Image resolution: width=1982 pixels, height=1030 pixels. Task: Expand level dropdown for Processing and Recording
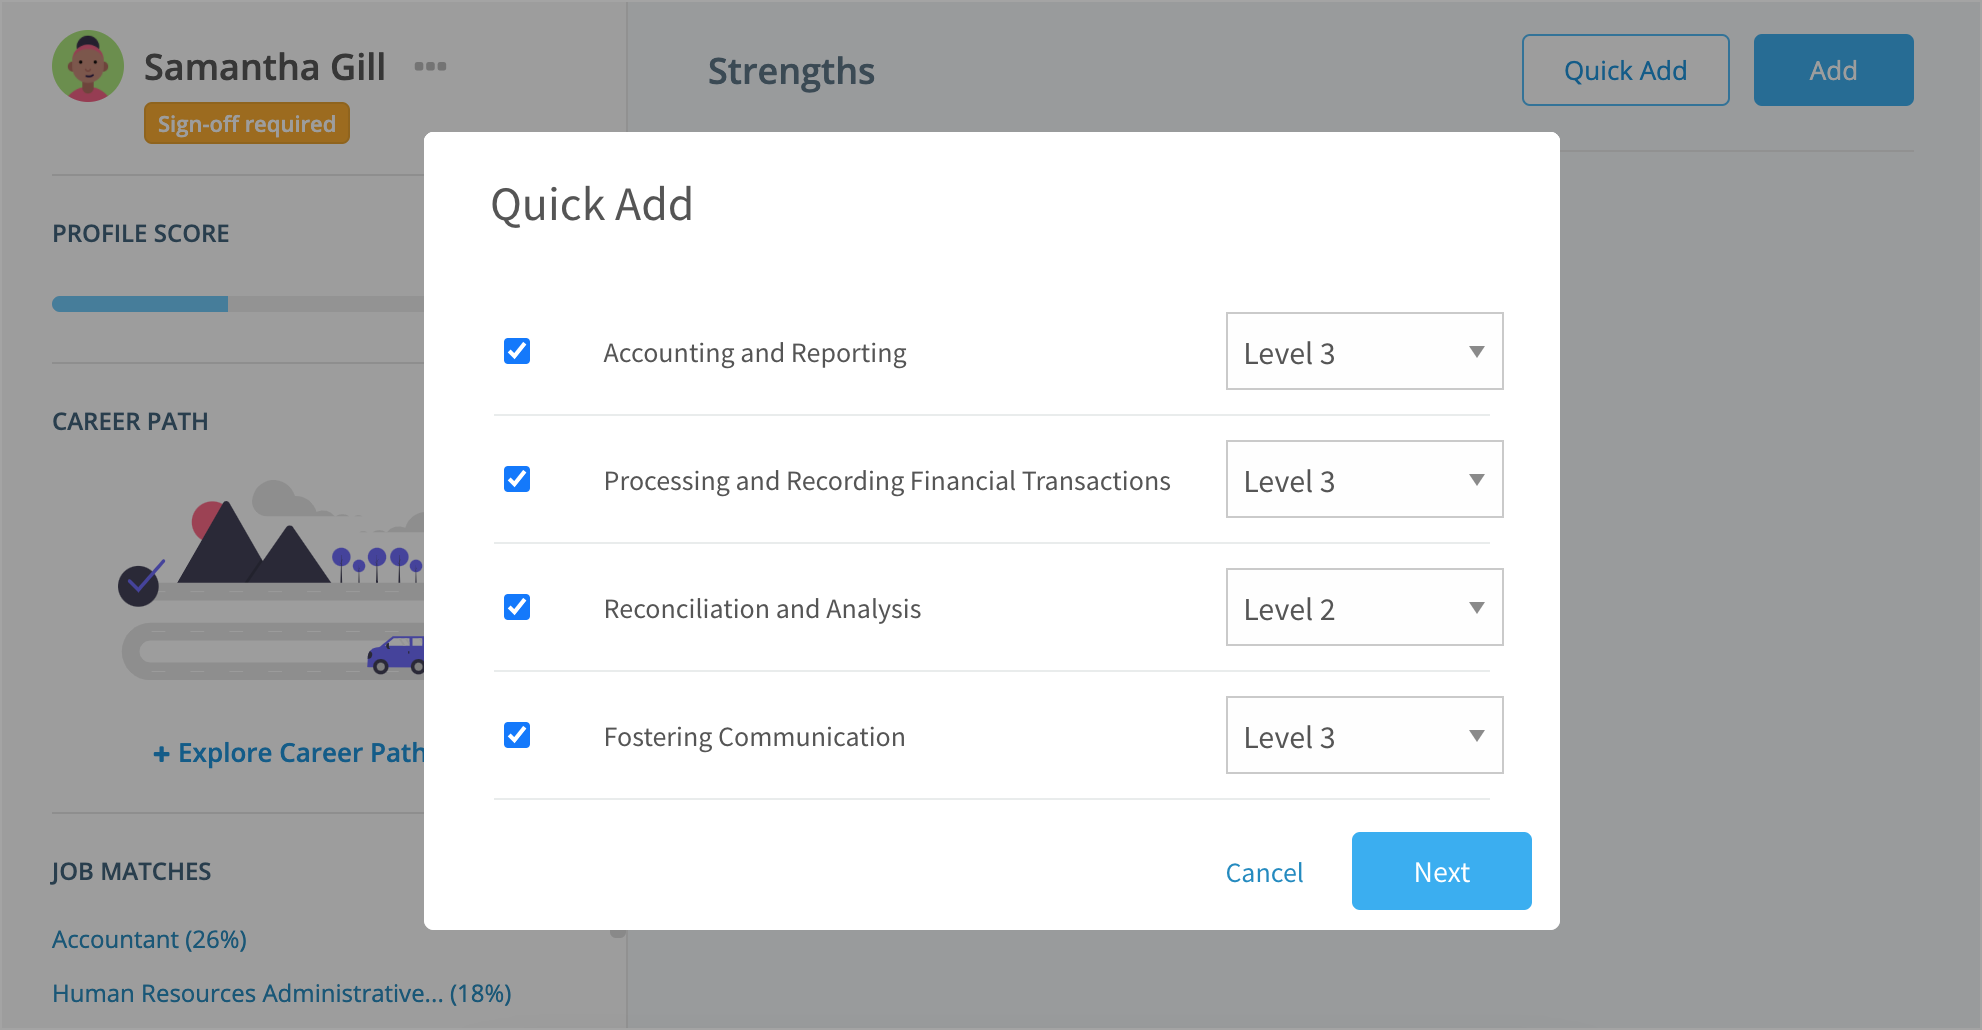[x=1364, y=480]
